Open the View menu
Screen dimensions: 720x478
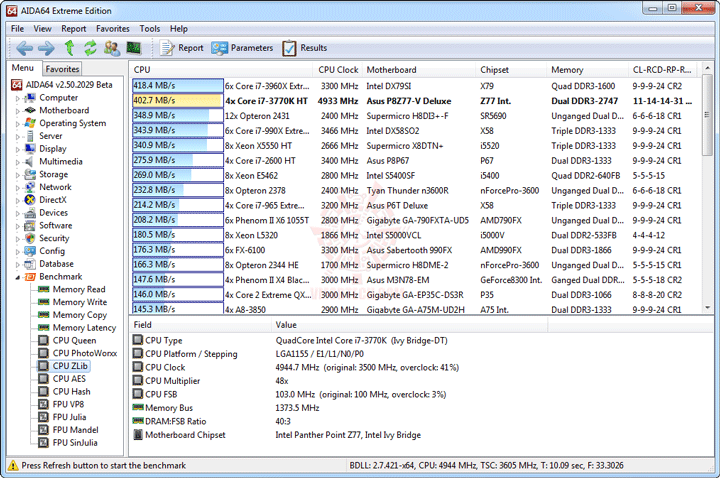(42, 28)
